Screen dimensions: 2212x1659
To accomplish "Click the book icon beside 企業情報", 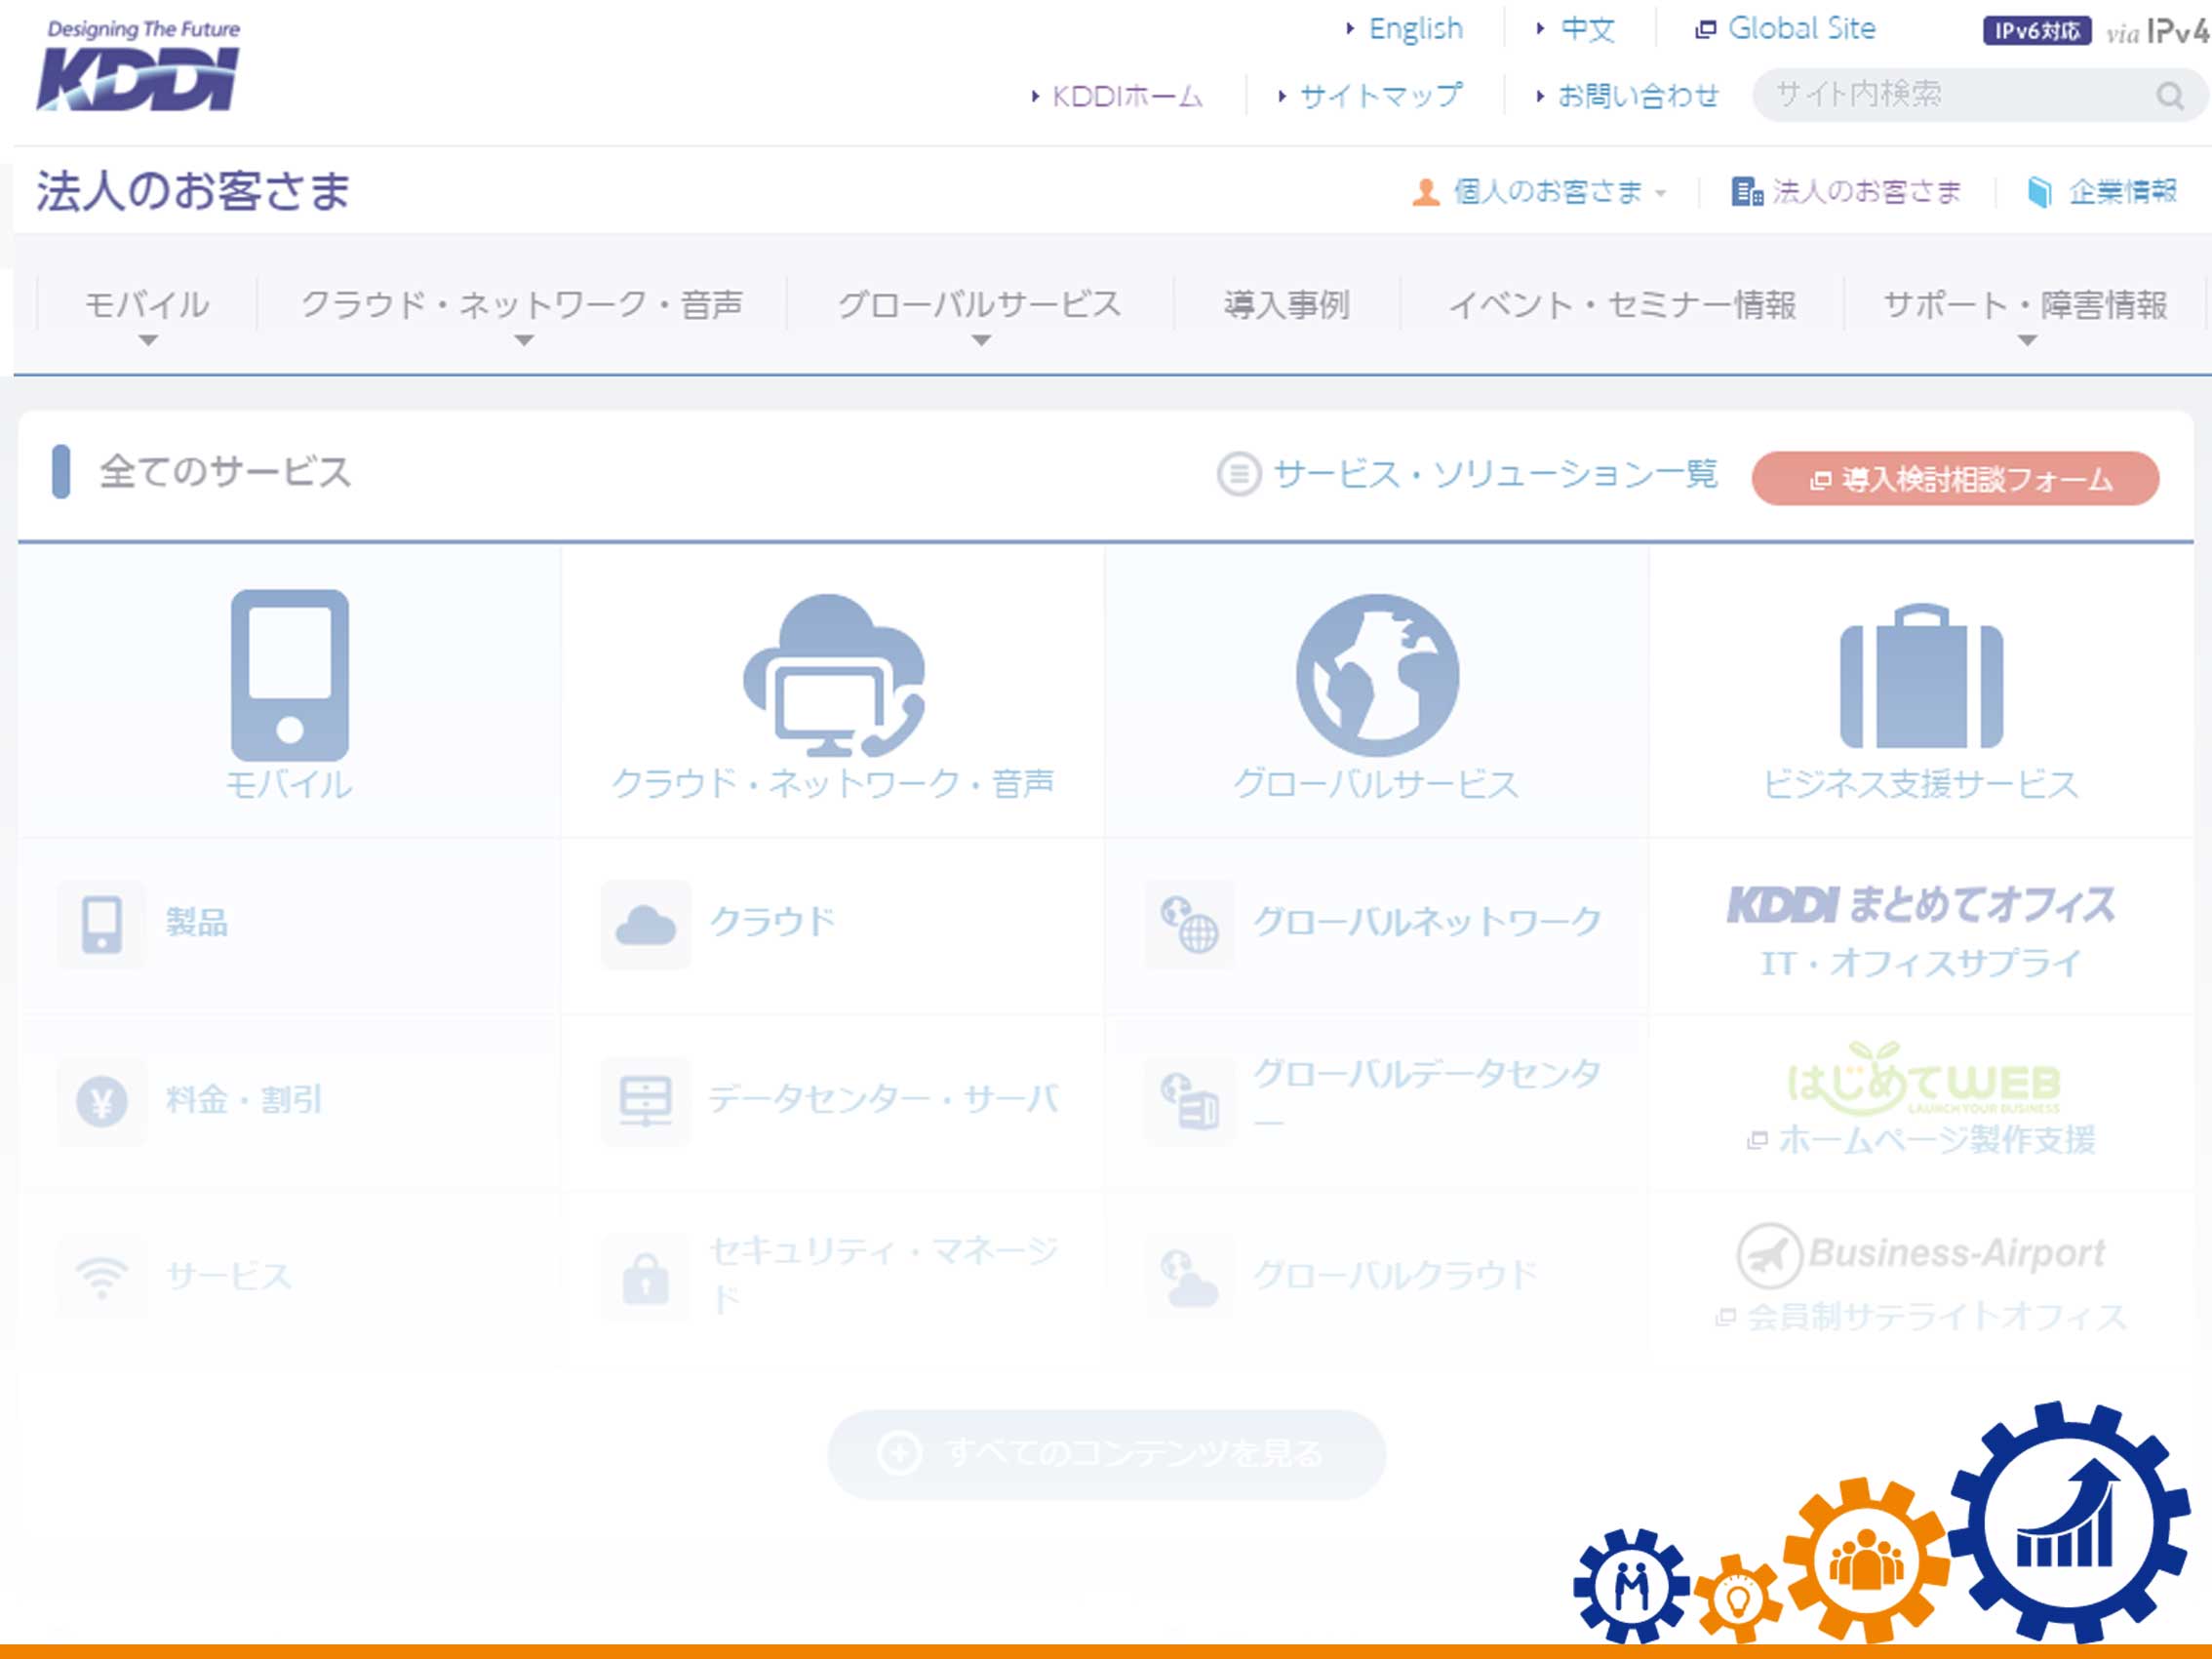I will coord(2040,192).
